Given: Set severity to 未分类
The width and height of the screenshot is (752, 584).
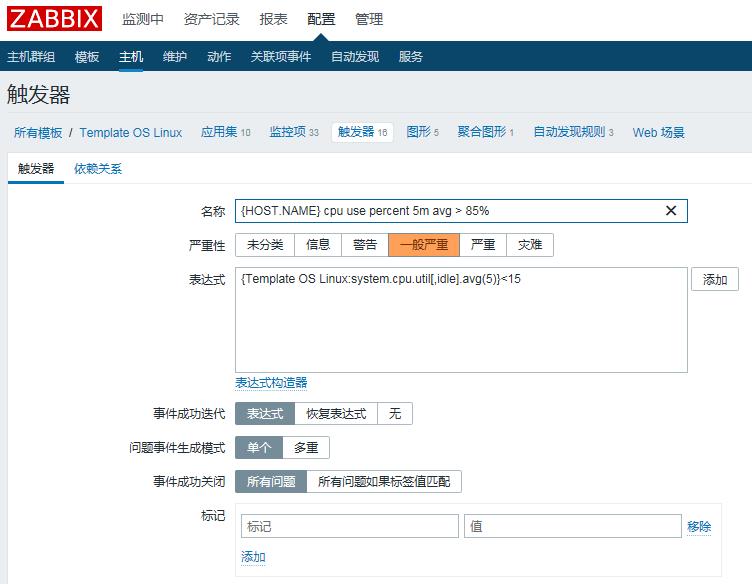Looking at the screenshot, I should 265,245.
